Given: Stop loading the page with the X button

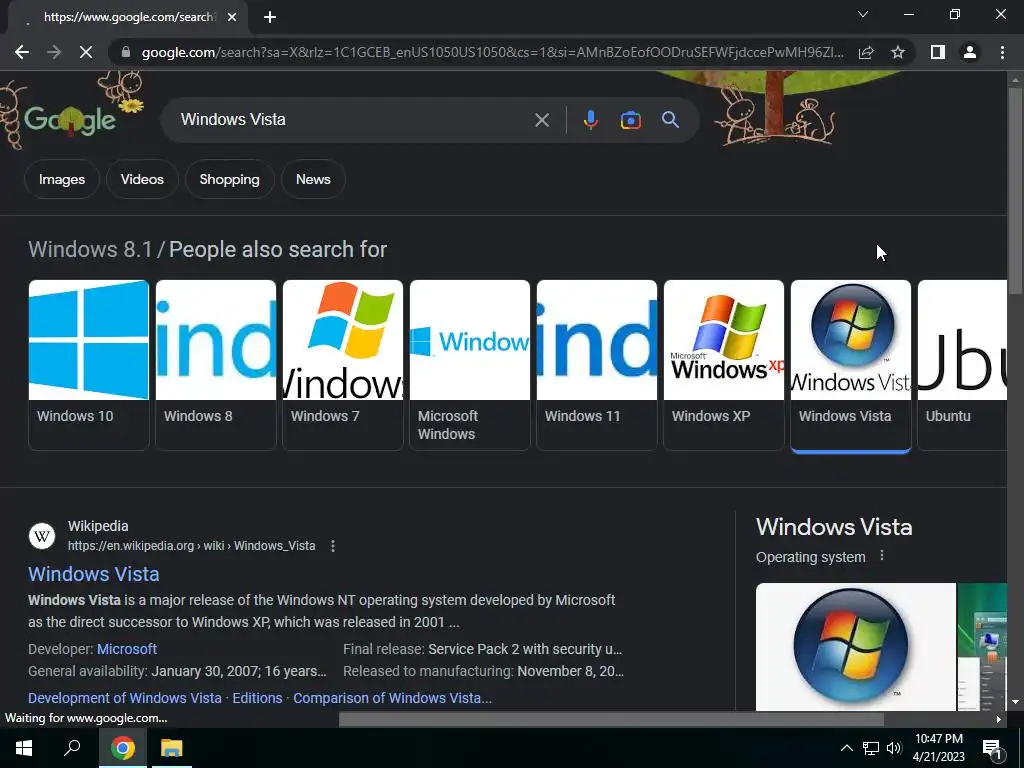Looking at the screenshot, I should point(86,52).
